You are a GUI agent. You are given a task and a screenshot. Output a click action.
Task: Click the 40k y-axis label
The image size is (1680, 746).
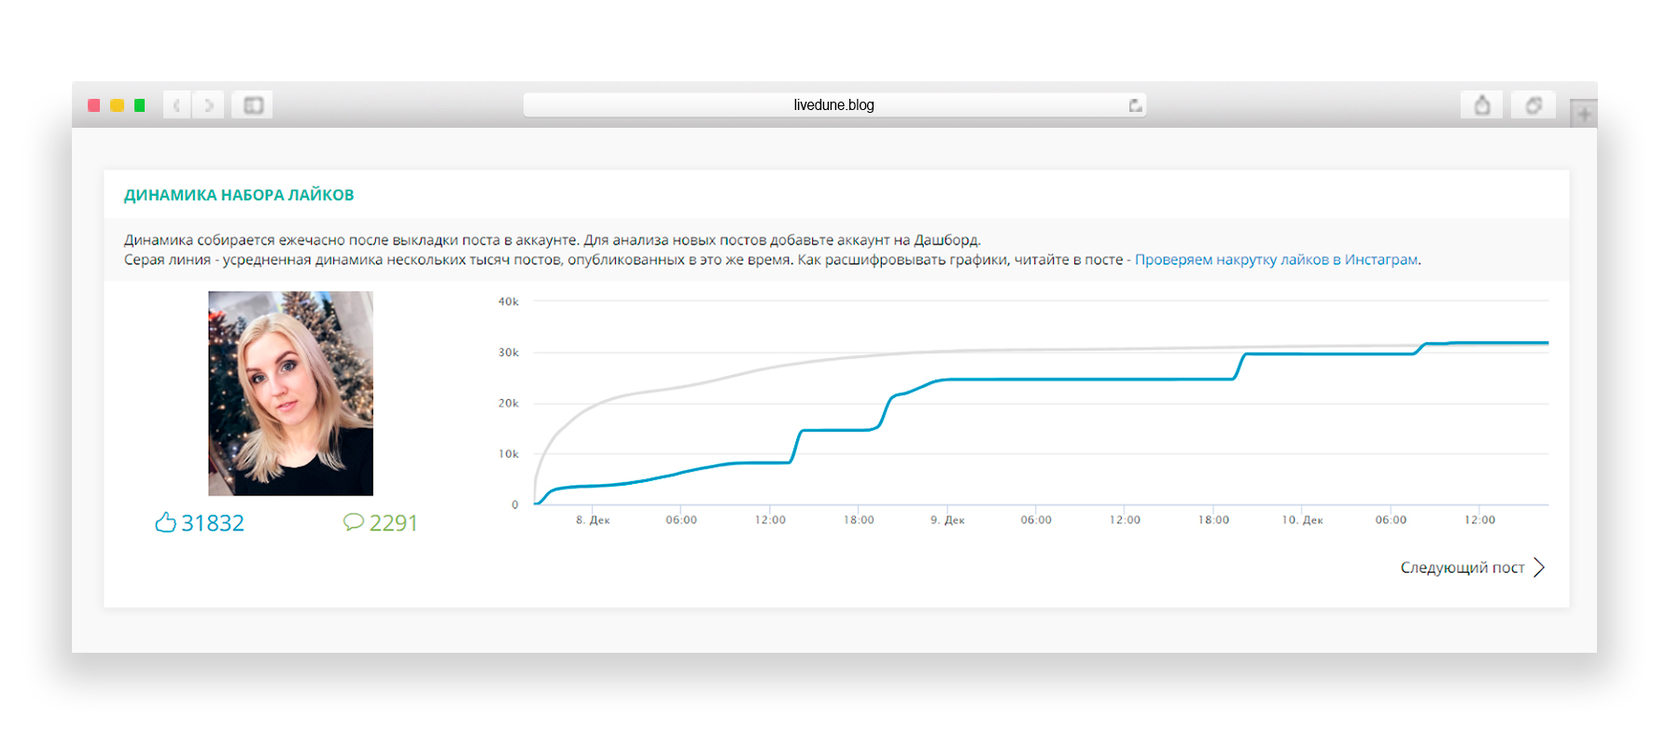[508, 301]
